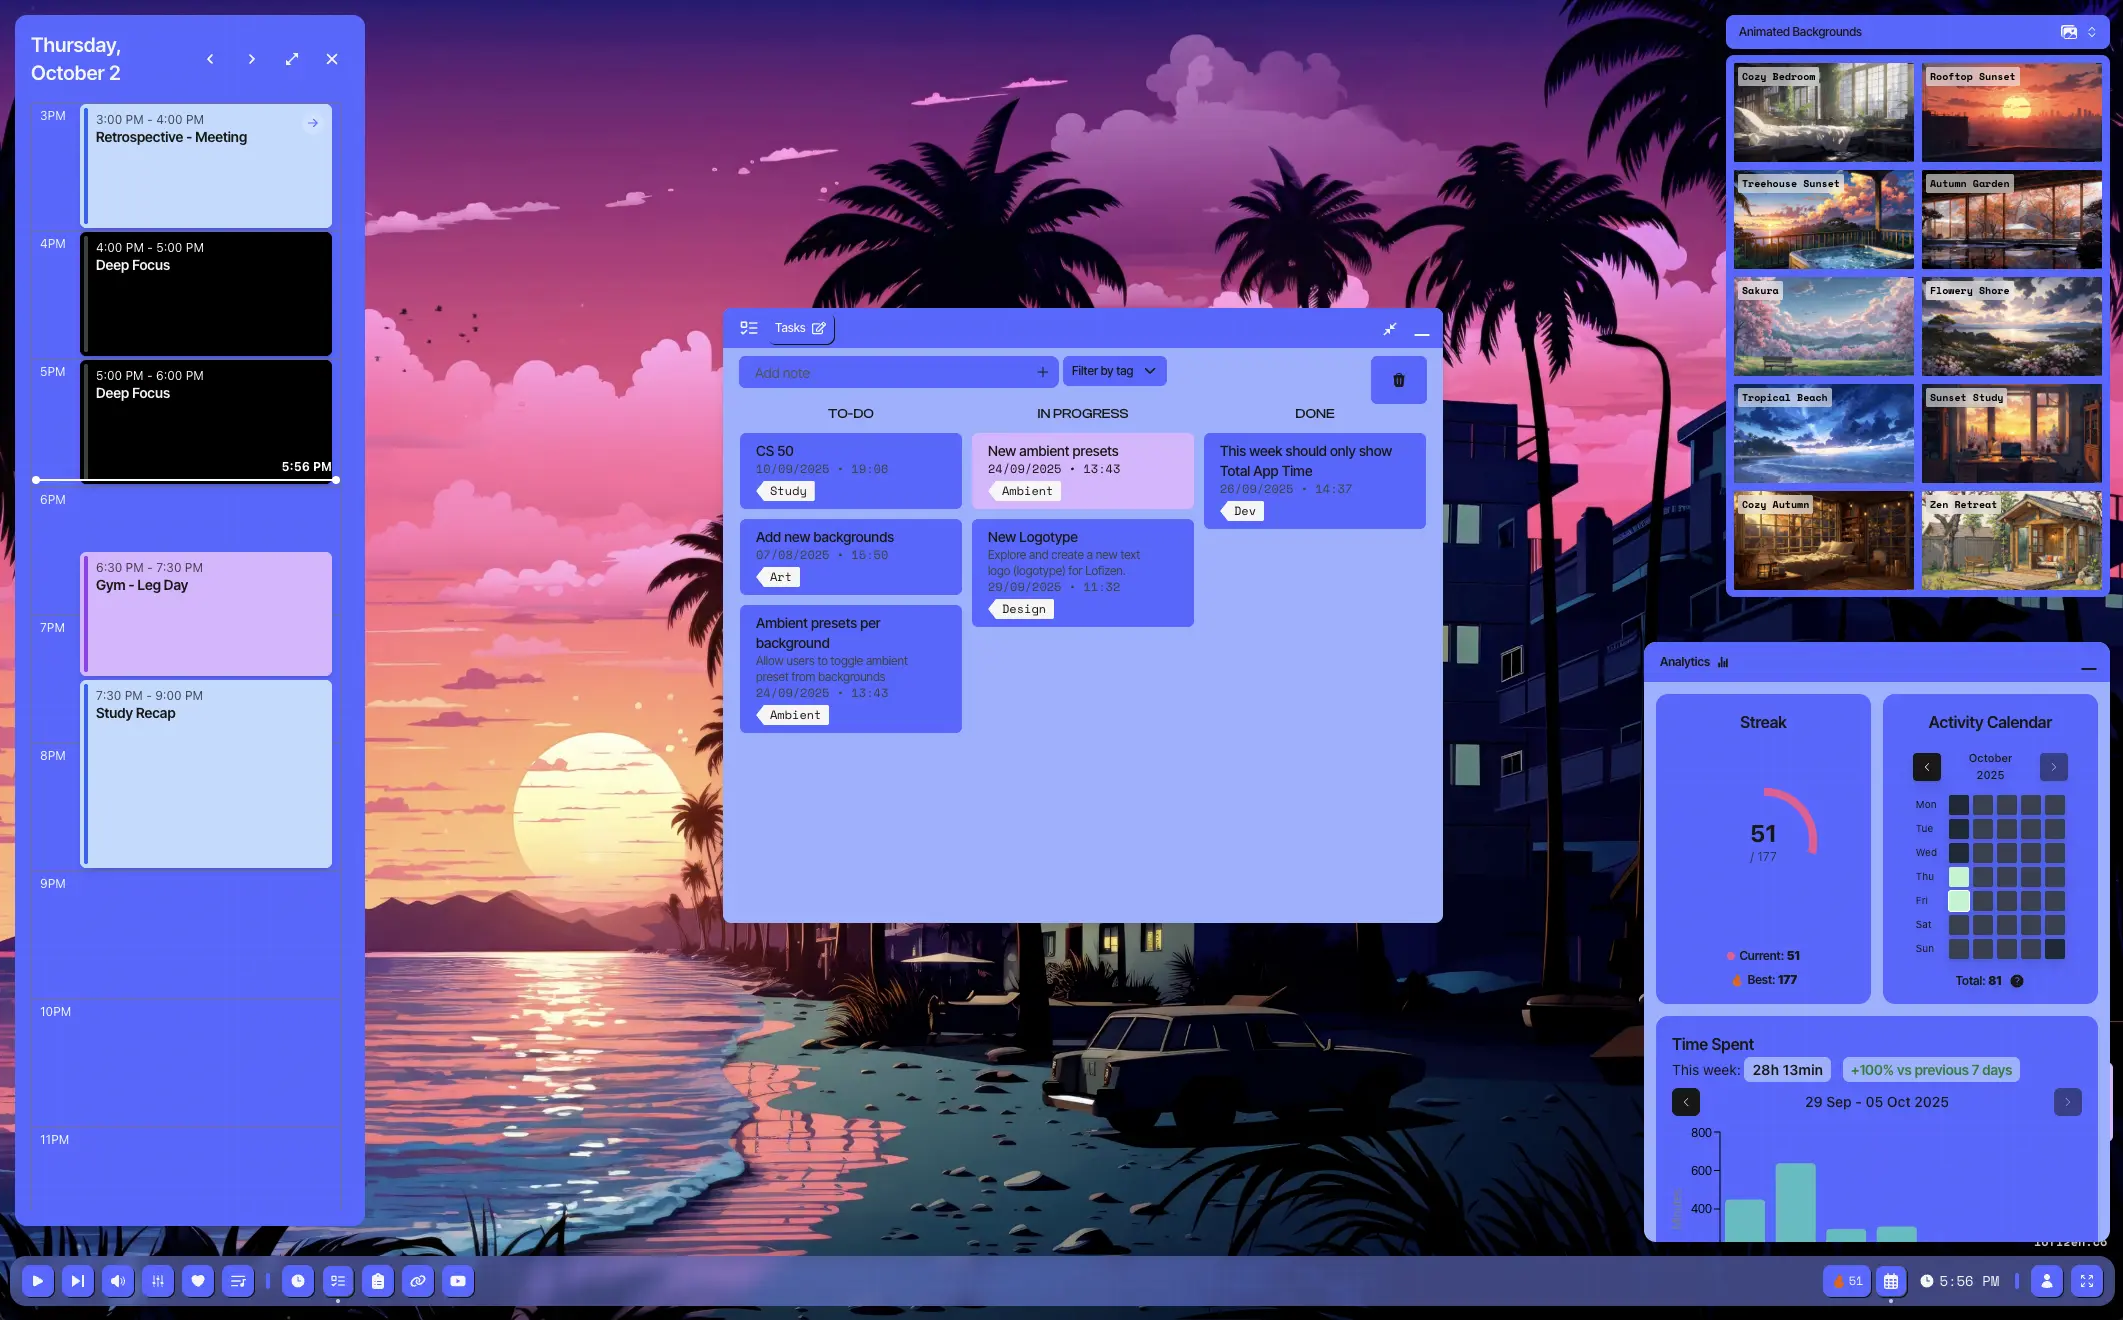Open the music playlist queue icon
2123x1320 pixels.
coord(238,1281)
